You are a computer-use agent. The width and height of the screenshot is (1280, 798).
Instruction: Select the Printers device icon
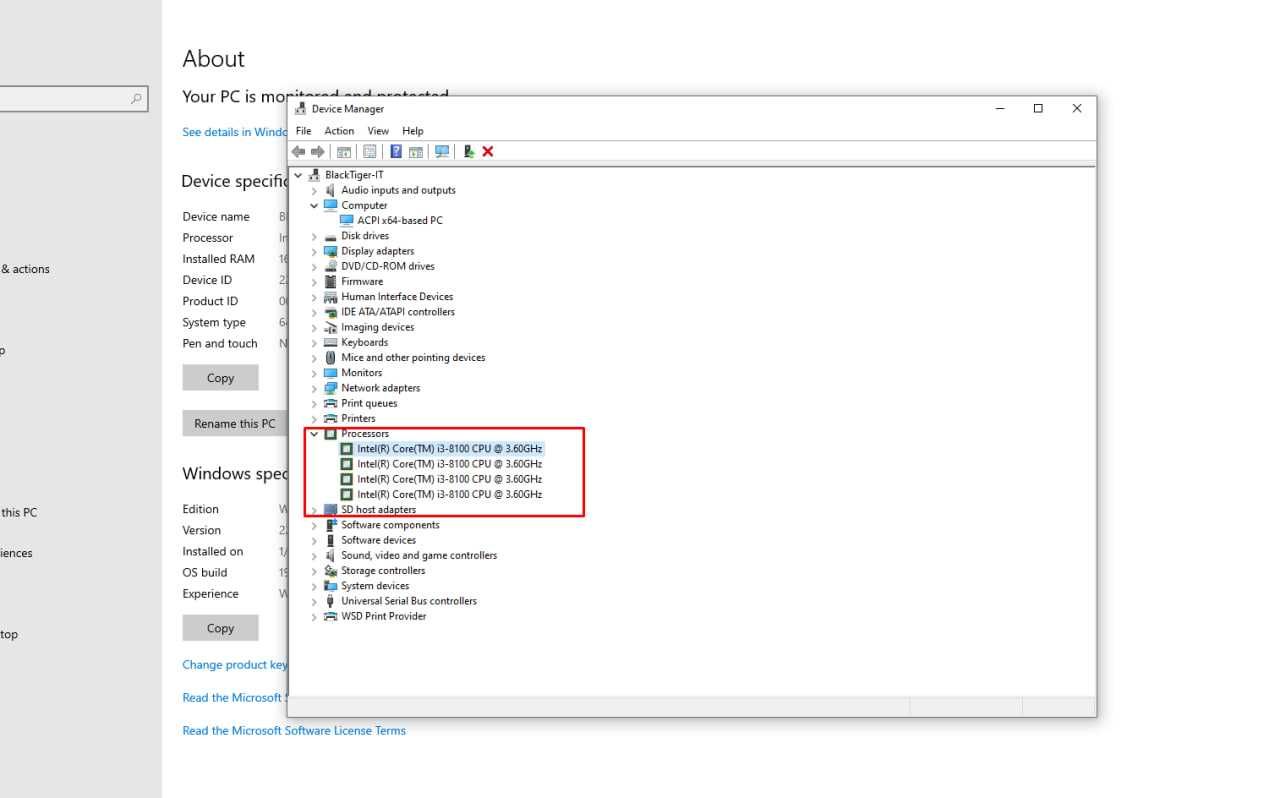pyautogui.click(x=331, y=418)
